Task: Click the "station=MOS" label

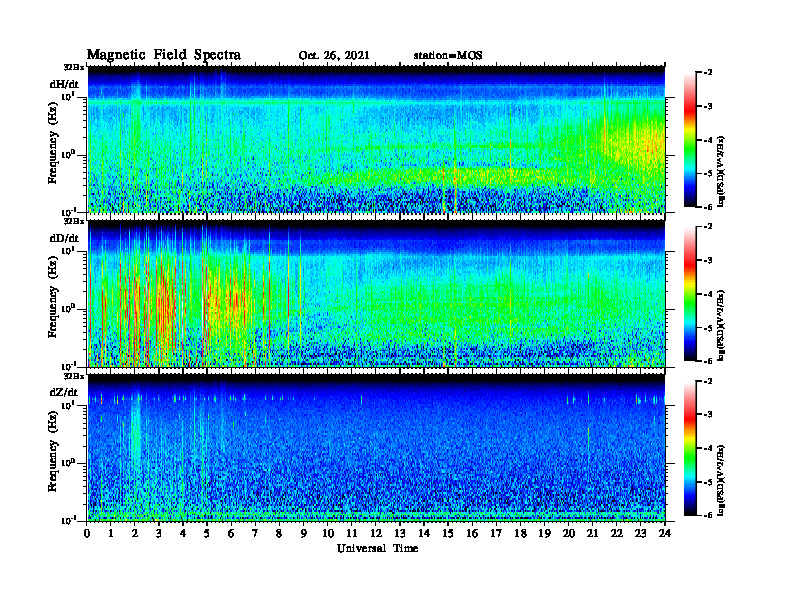Action: [x=448, y=56]
